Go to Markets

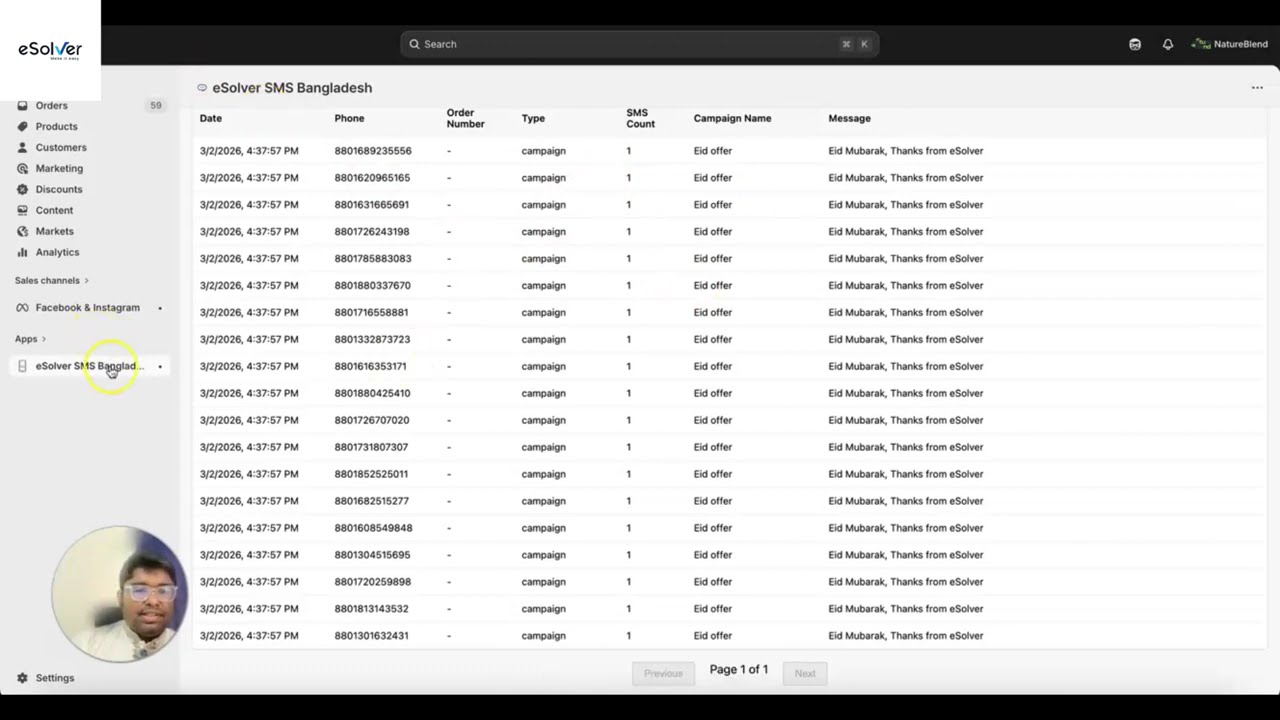55,231
